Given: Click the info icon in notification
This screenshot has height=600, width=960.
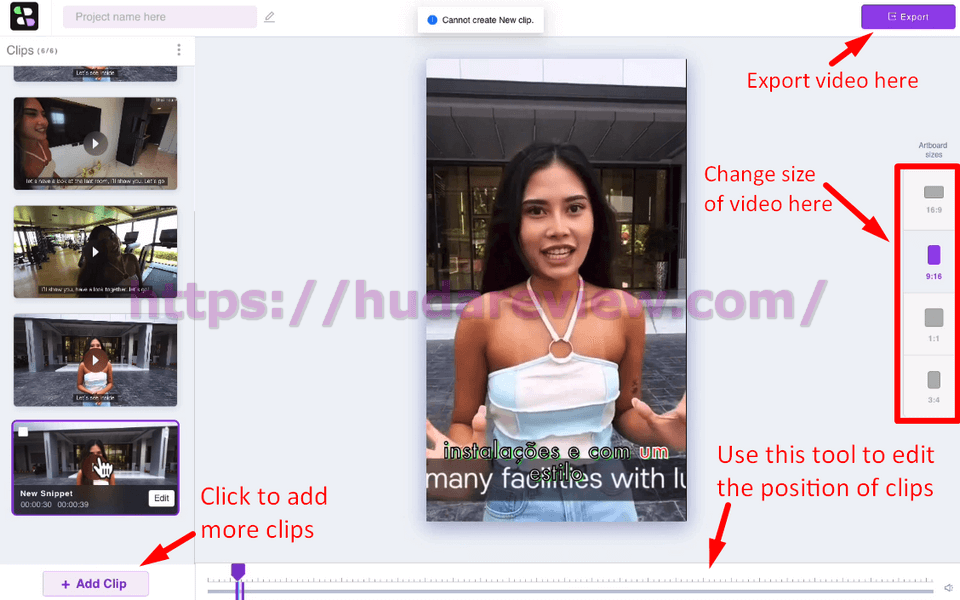Looking at the screenshot, I should coord(432,20).
